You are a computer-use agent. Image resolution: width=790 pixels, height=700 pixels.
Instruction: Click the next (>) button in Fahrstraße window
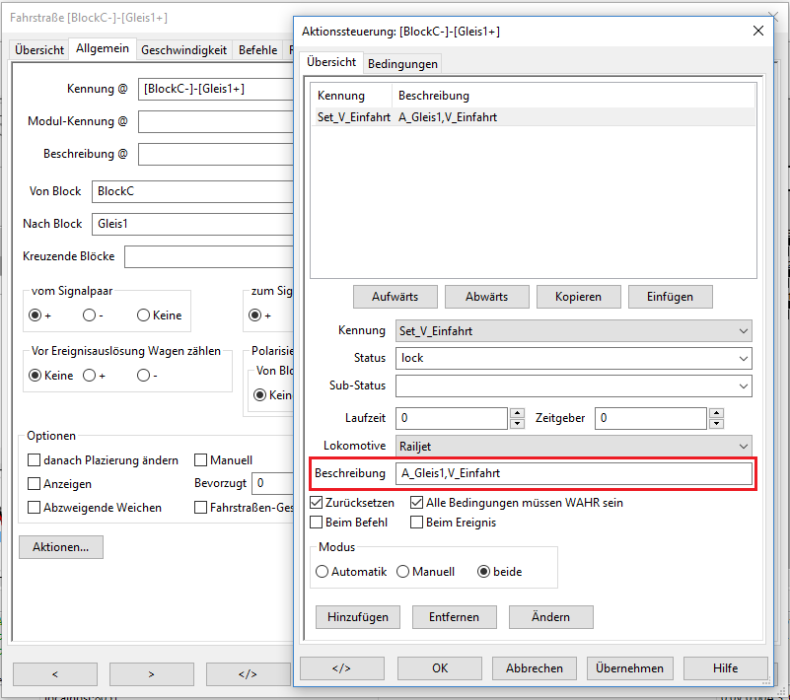pos(150,674)
